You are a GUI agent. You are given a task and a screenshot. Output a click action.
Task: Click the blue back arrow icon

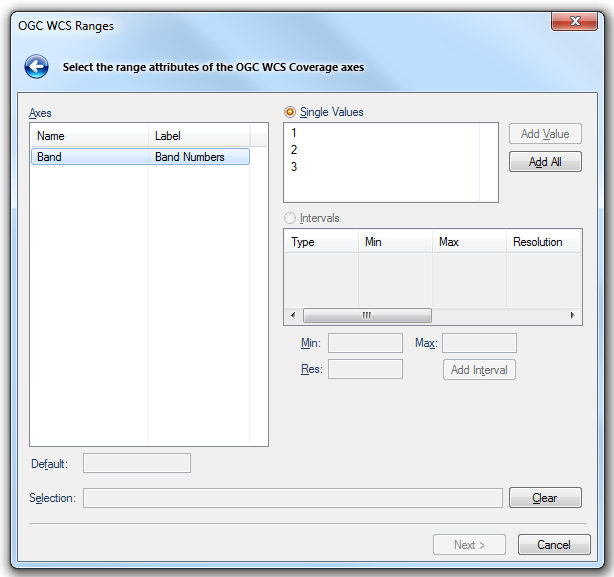[x=36, y=67]
